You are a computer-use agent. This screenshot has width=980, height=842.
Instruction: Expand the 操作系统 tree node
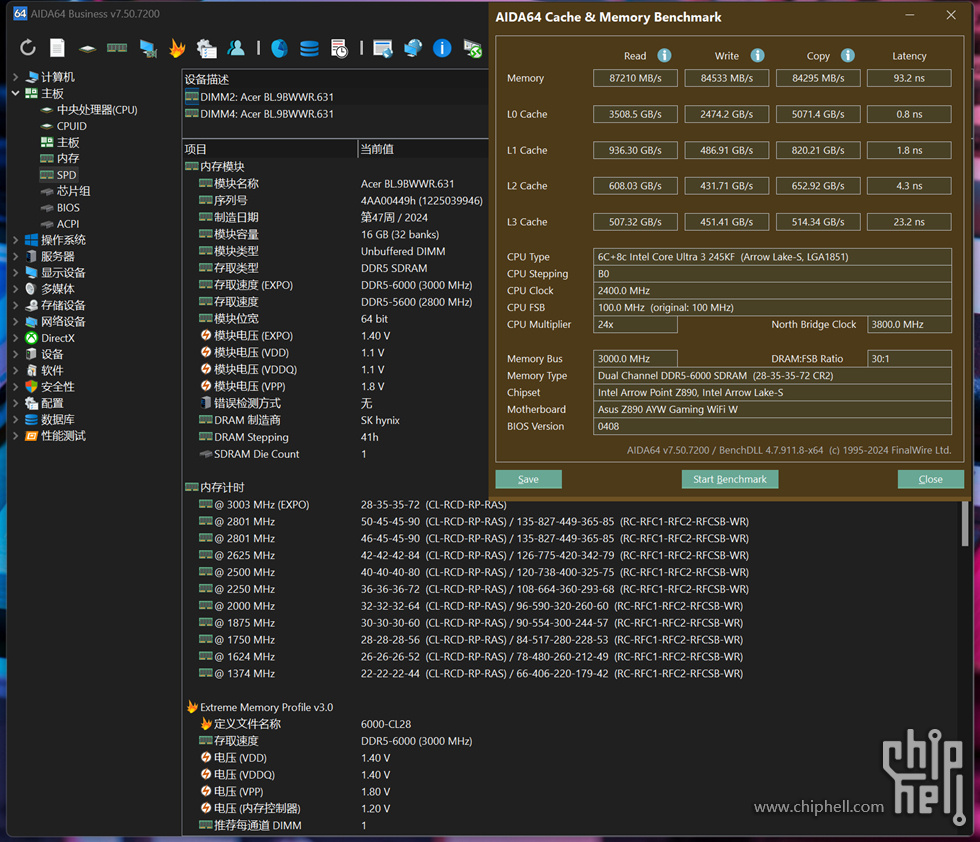click(16, 240)
